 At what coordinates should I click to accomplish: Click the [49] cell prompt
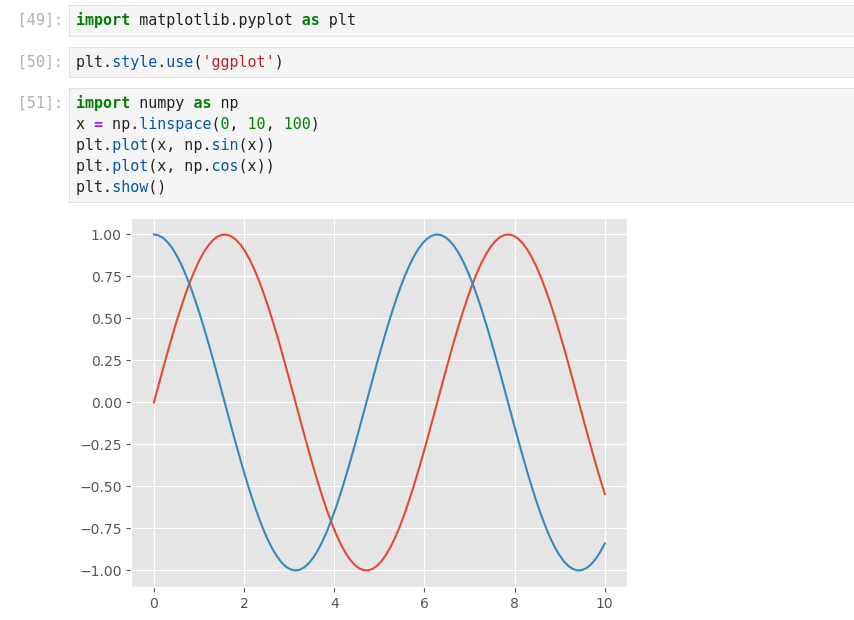pyautogui.click(x=40, y=20)
